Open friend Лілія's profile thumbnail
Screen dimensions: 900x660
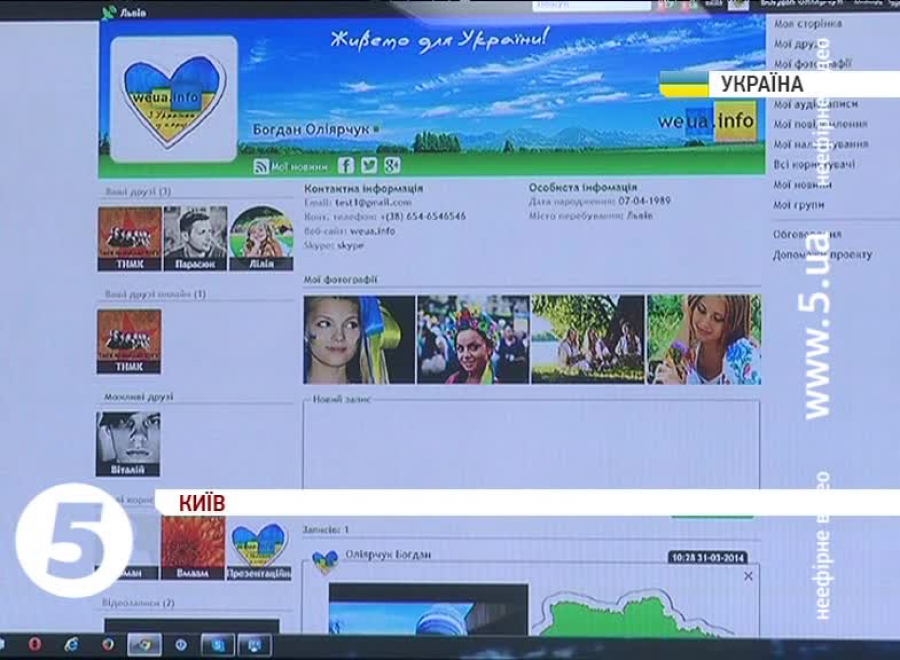pyautogui.click(x=261, y=238)
